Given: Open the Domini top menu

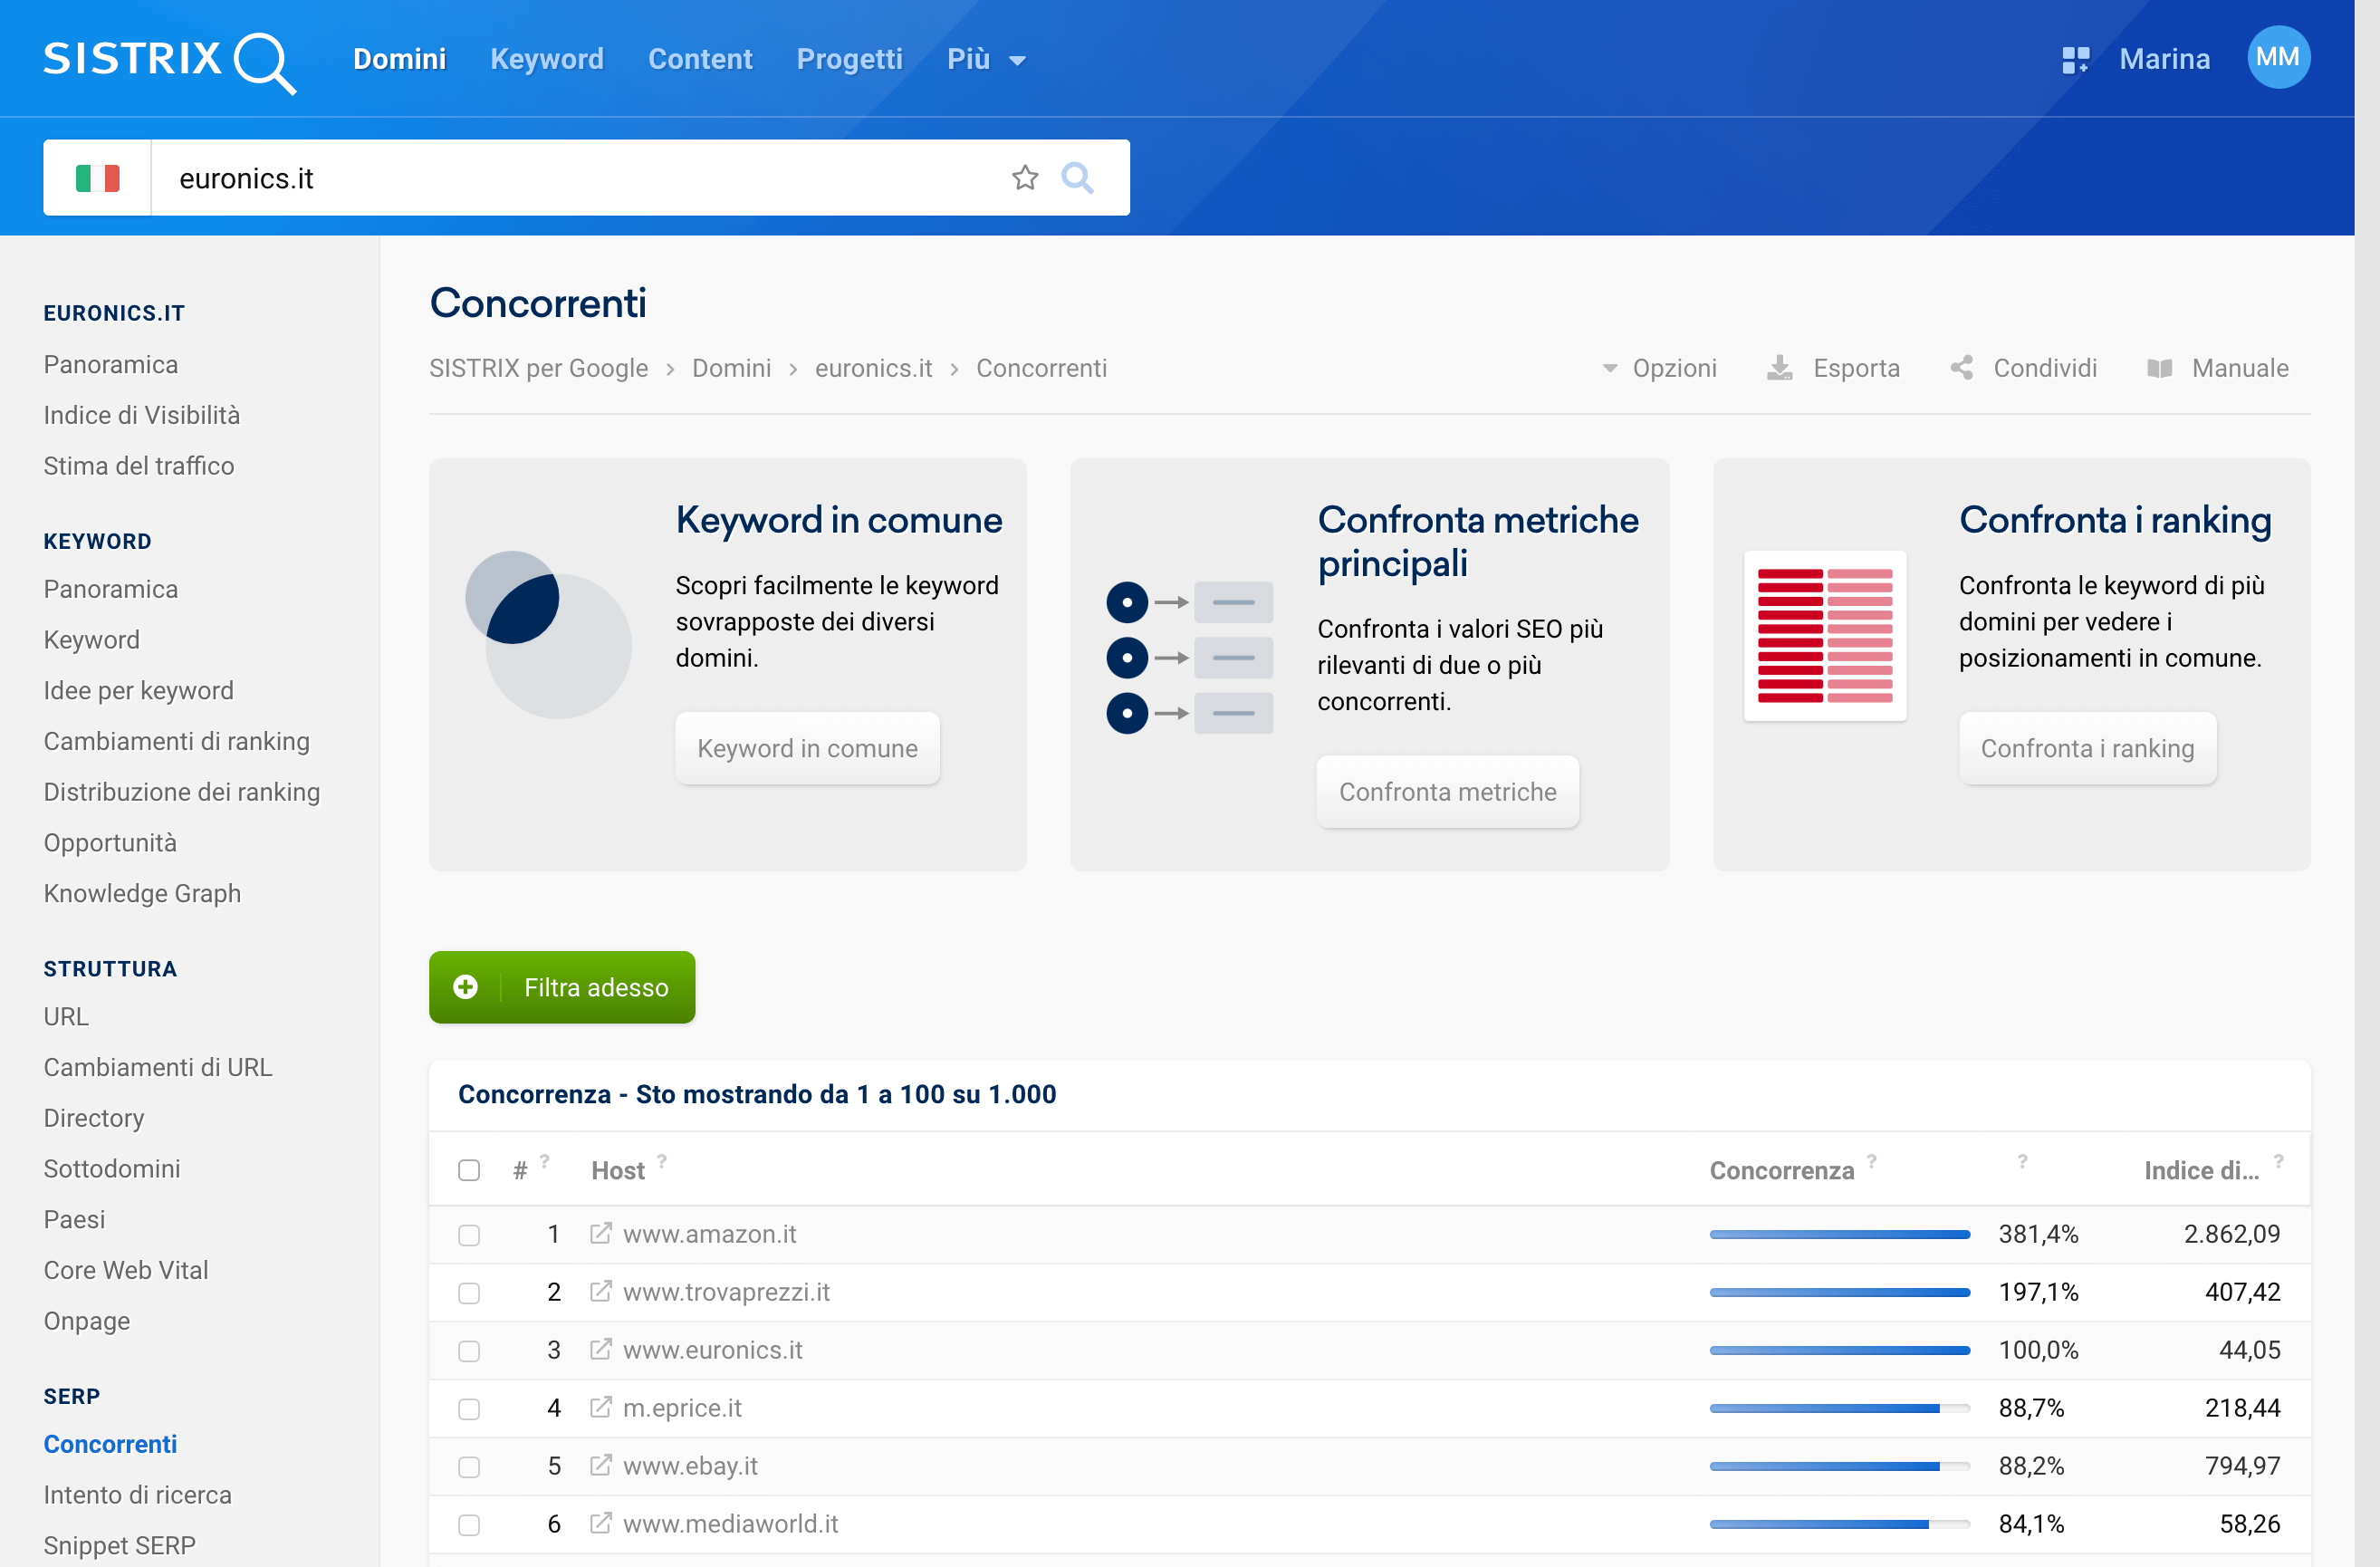Looking at the screenshot, I should point(399,59).
